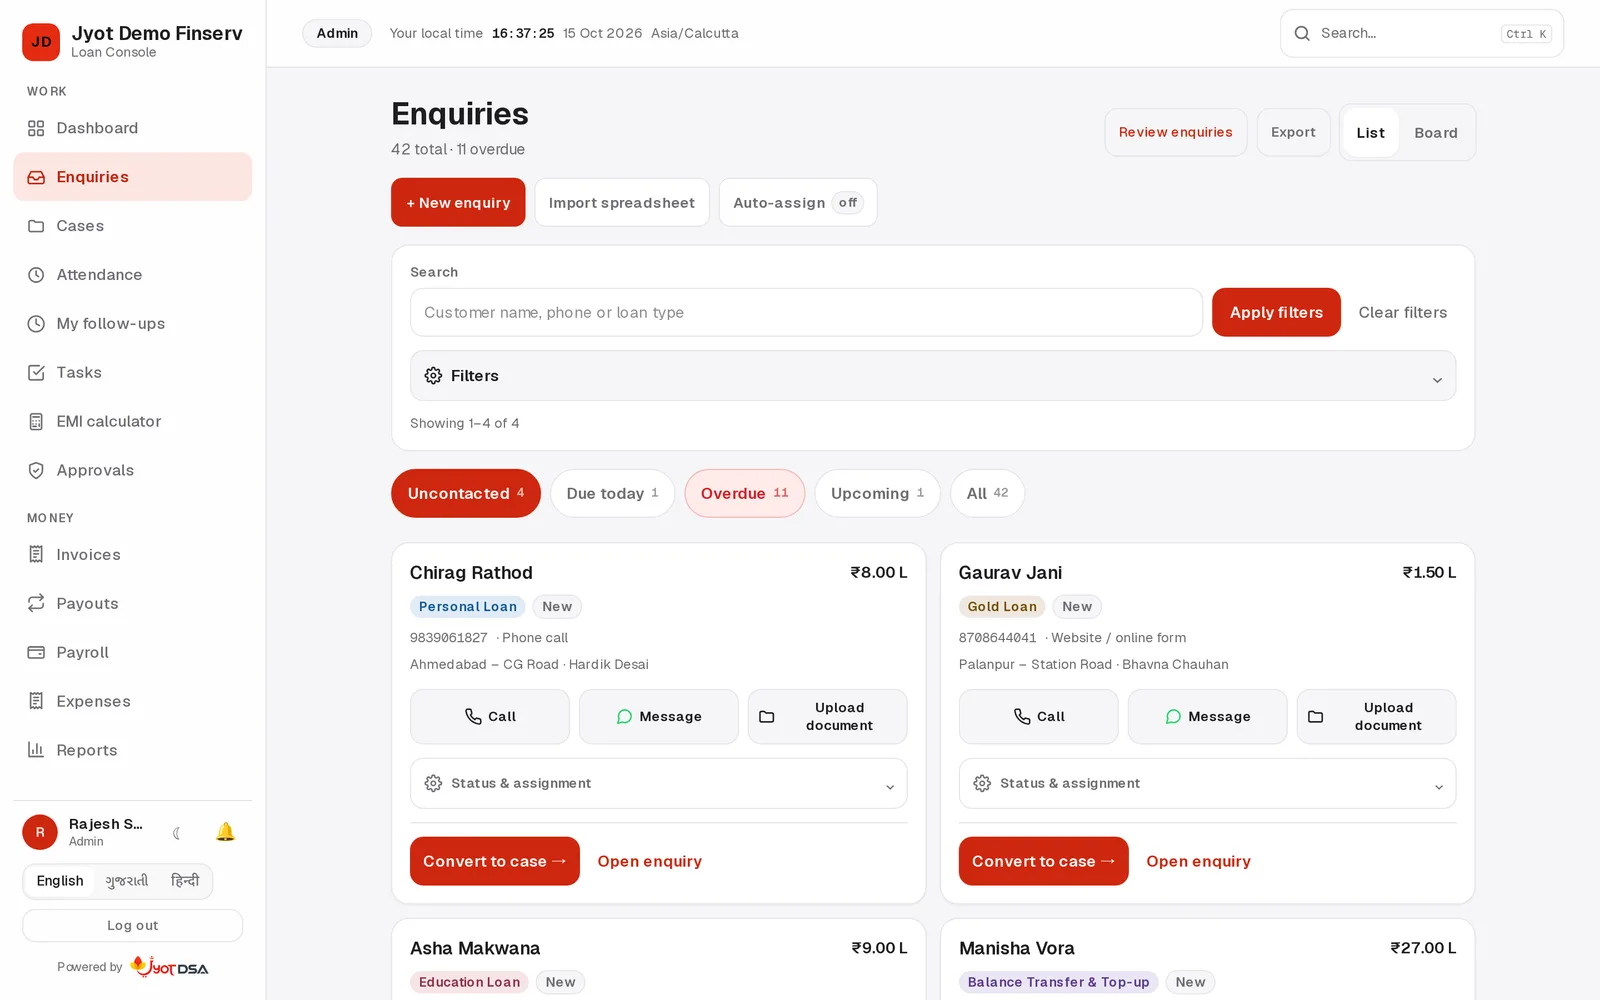Click the JD logo badge

click(41, 42)
